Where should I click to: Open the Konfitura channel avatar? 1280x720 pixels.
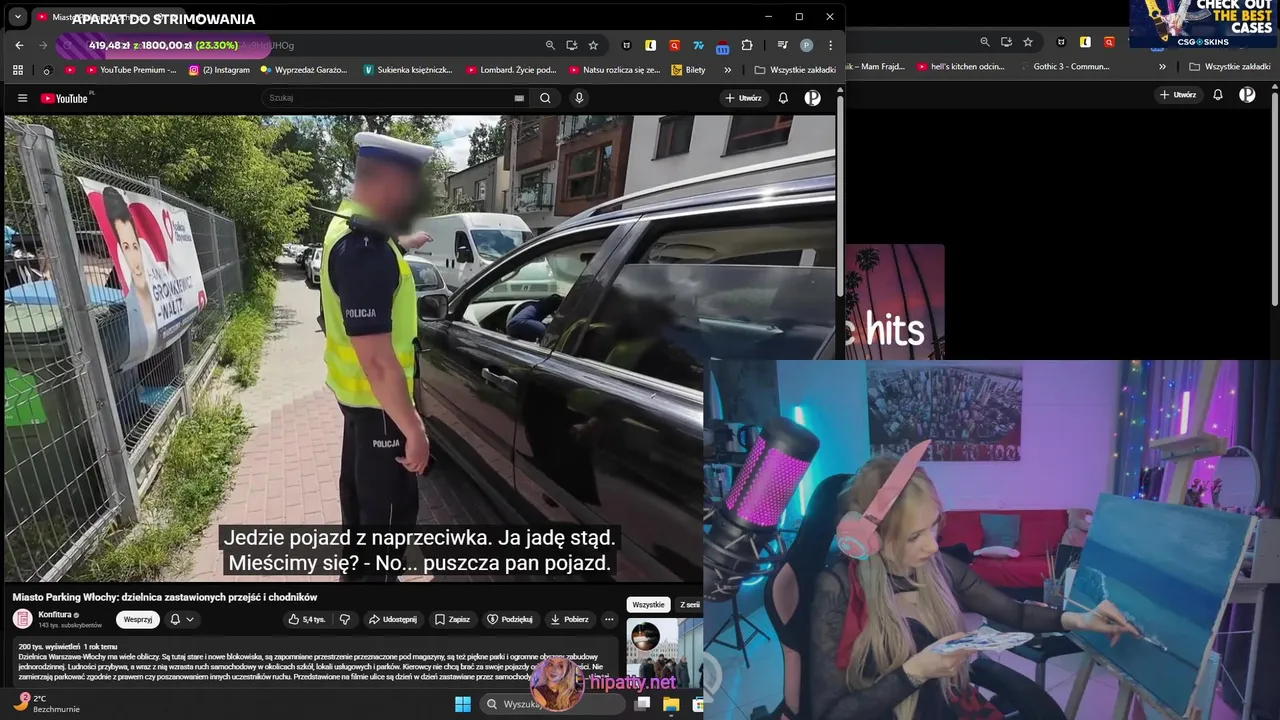pyautogui.click(x=22, y=619)
